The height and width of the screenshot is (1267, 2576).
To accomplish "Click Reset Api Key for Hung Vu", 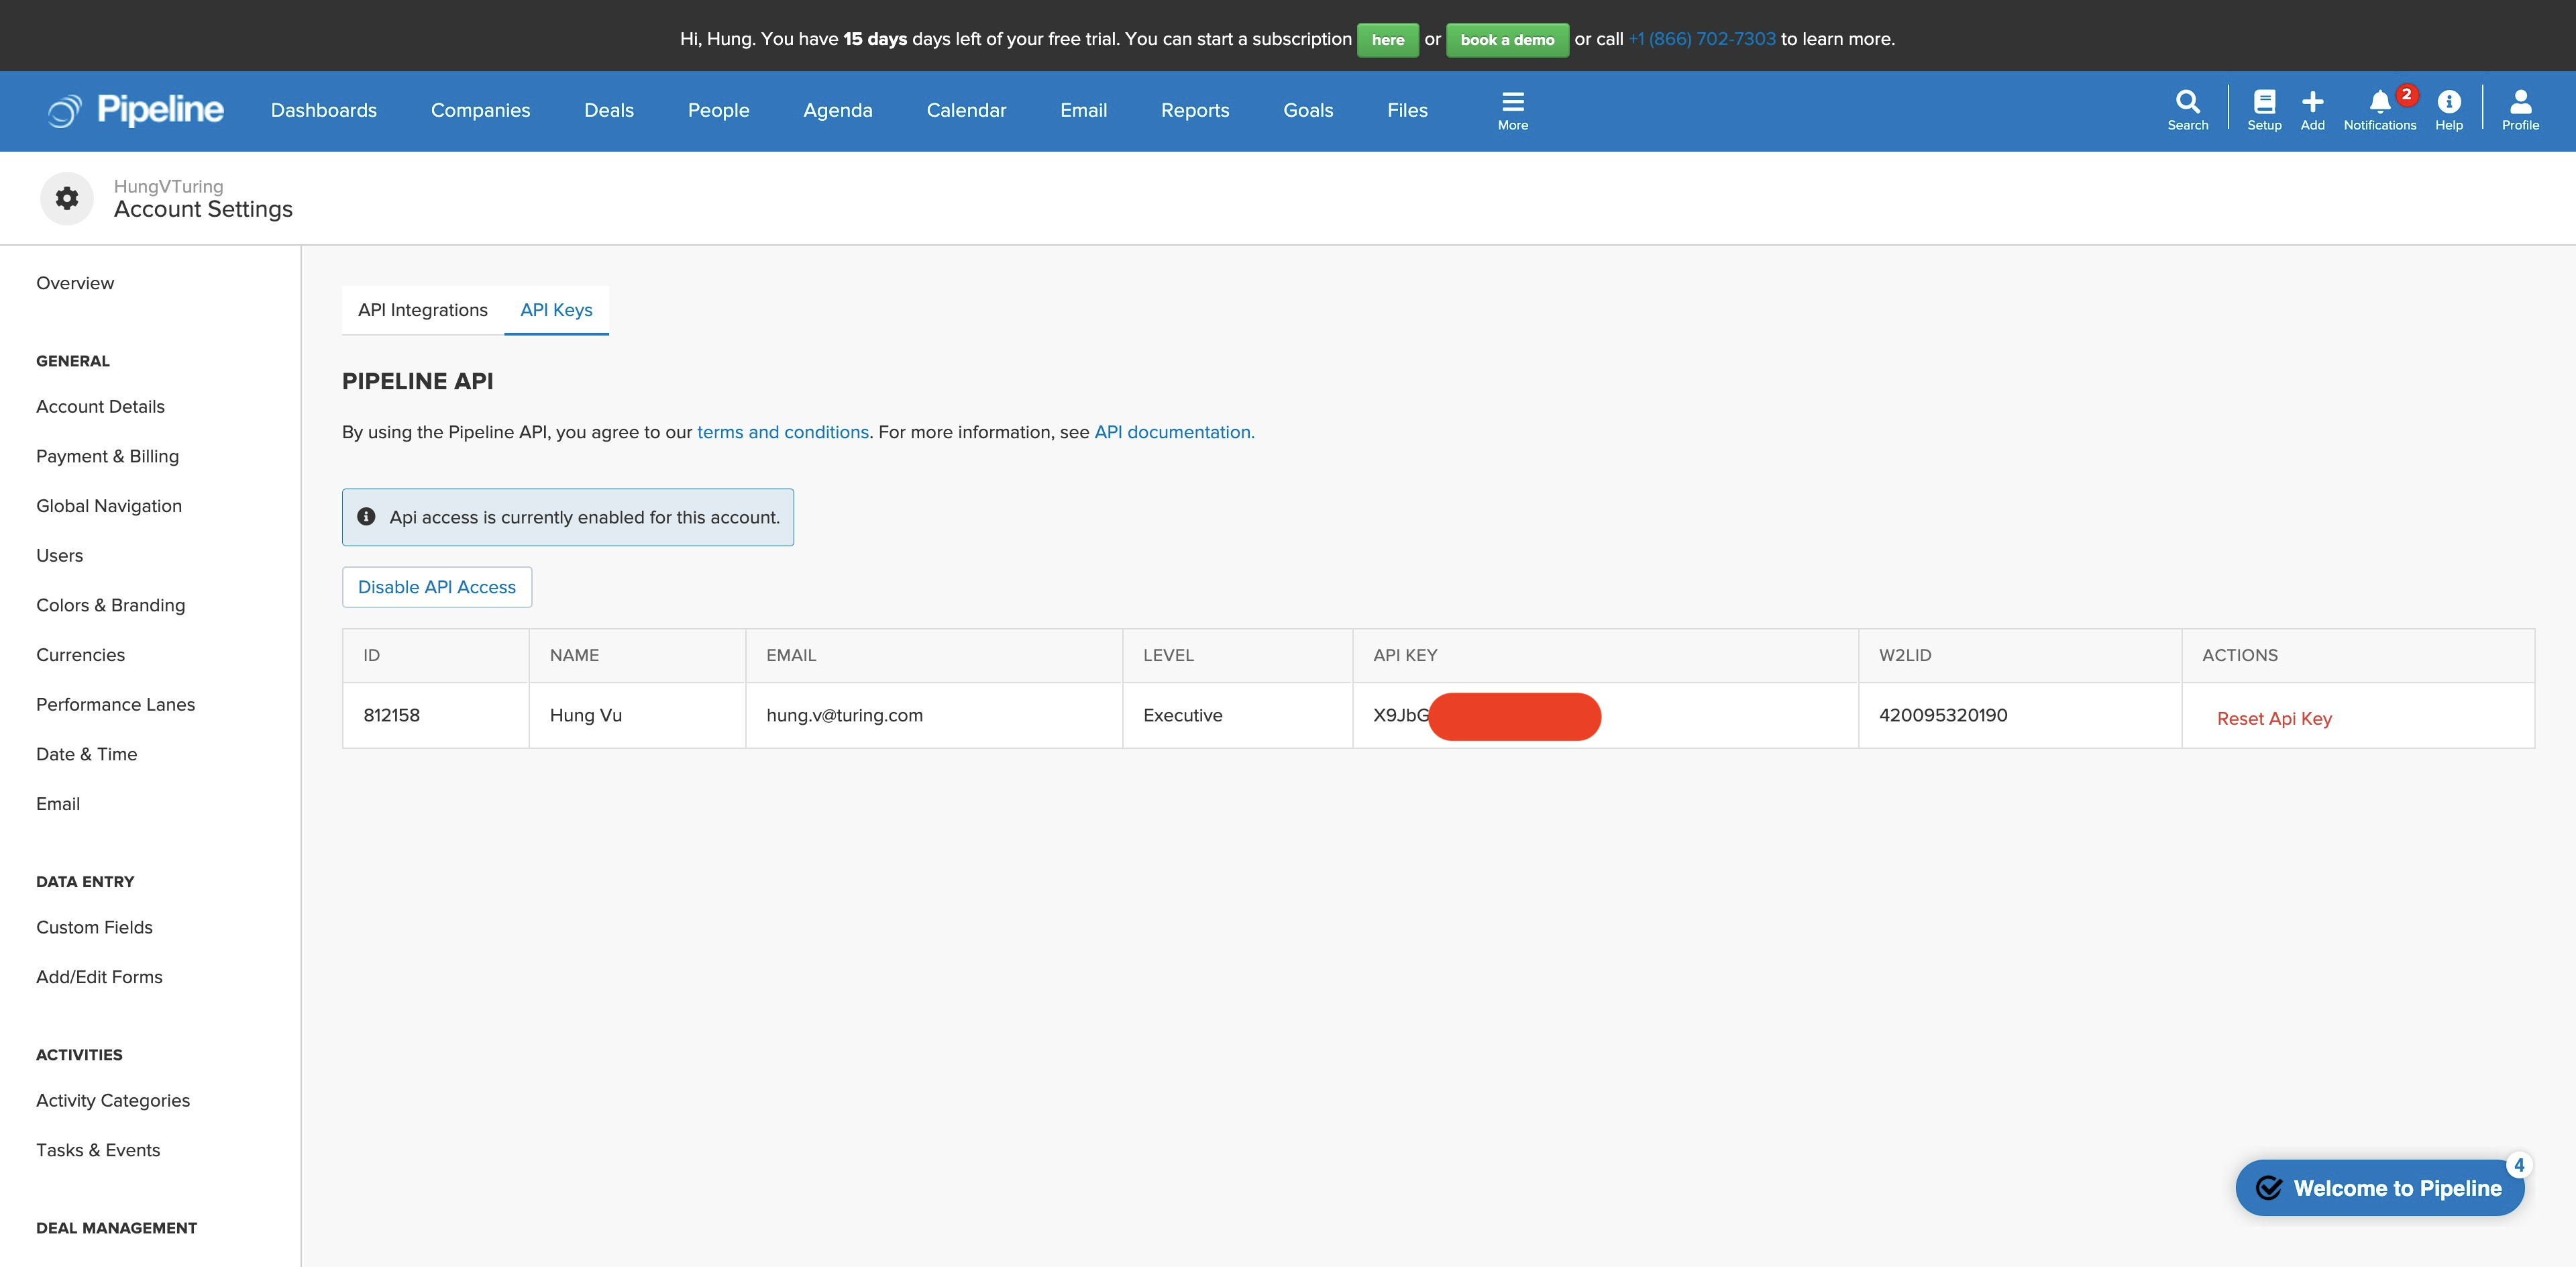I will click(2274, 718).
